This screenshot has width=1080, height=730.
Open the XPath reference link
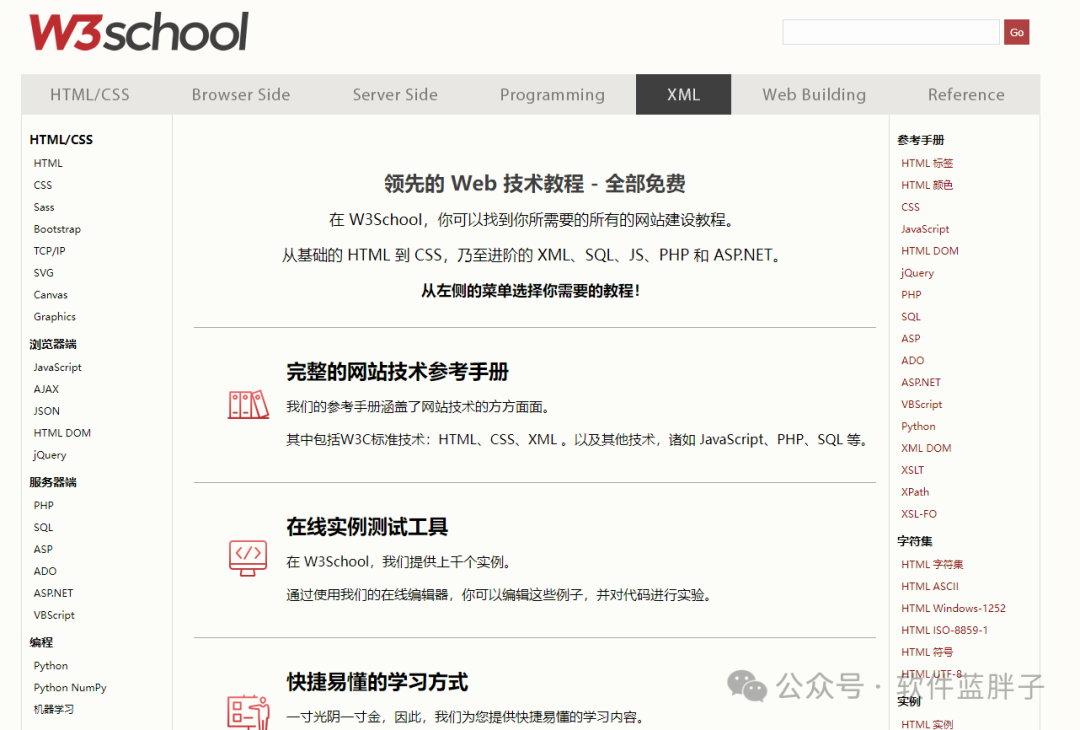coord(915,492)
